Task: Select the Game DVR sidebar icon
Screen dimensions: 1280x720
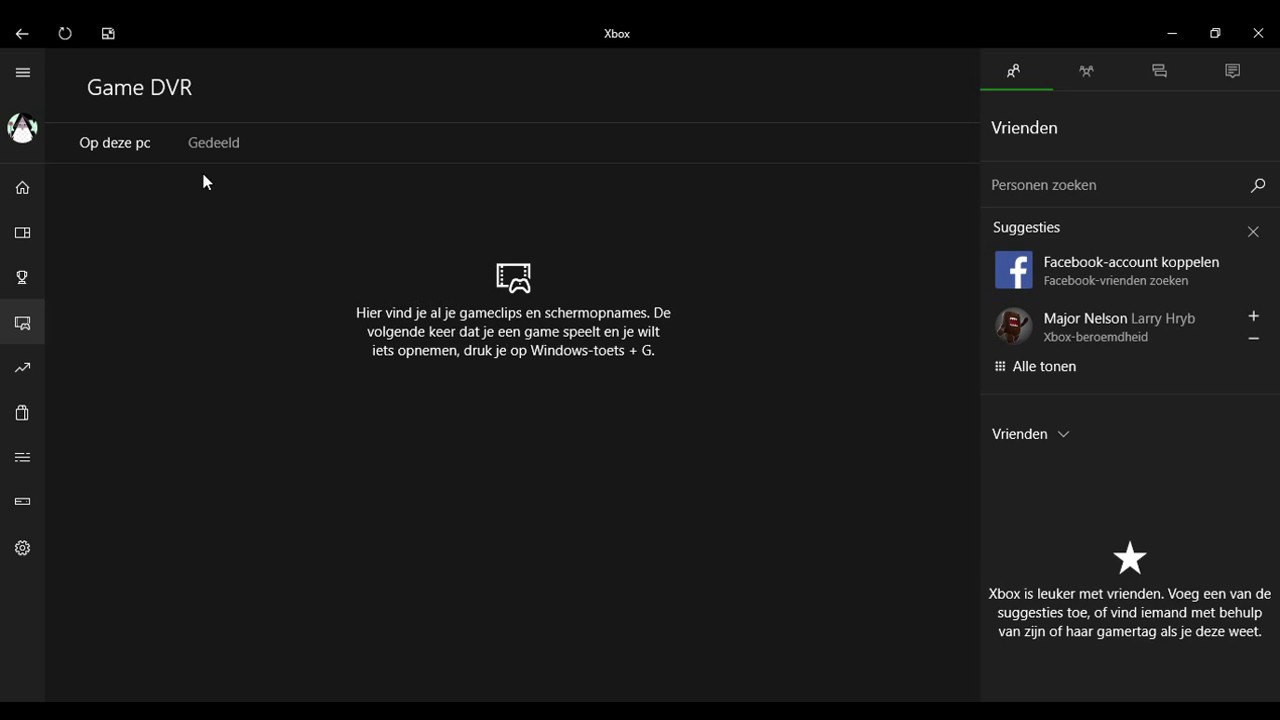Action: (22, 323)
